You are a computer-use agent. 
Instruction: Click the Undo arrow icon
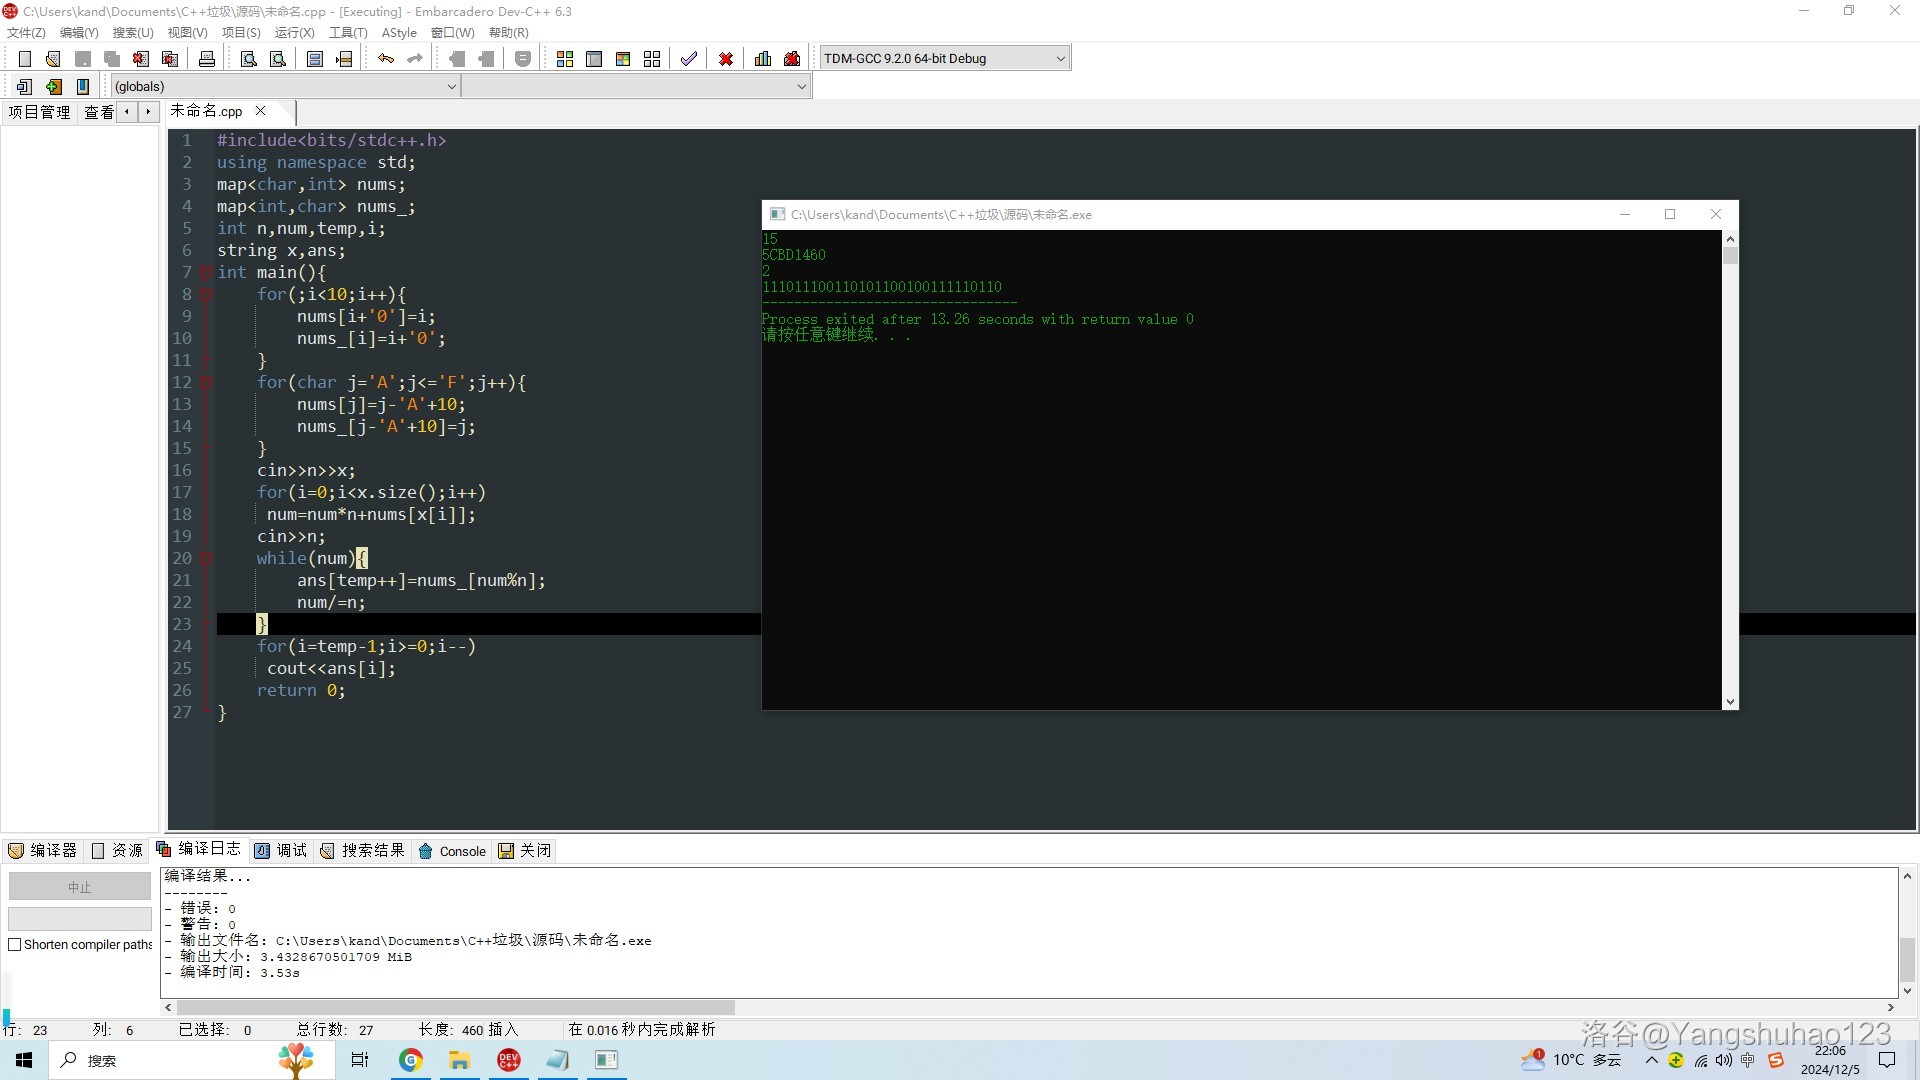click(386, 59)
